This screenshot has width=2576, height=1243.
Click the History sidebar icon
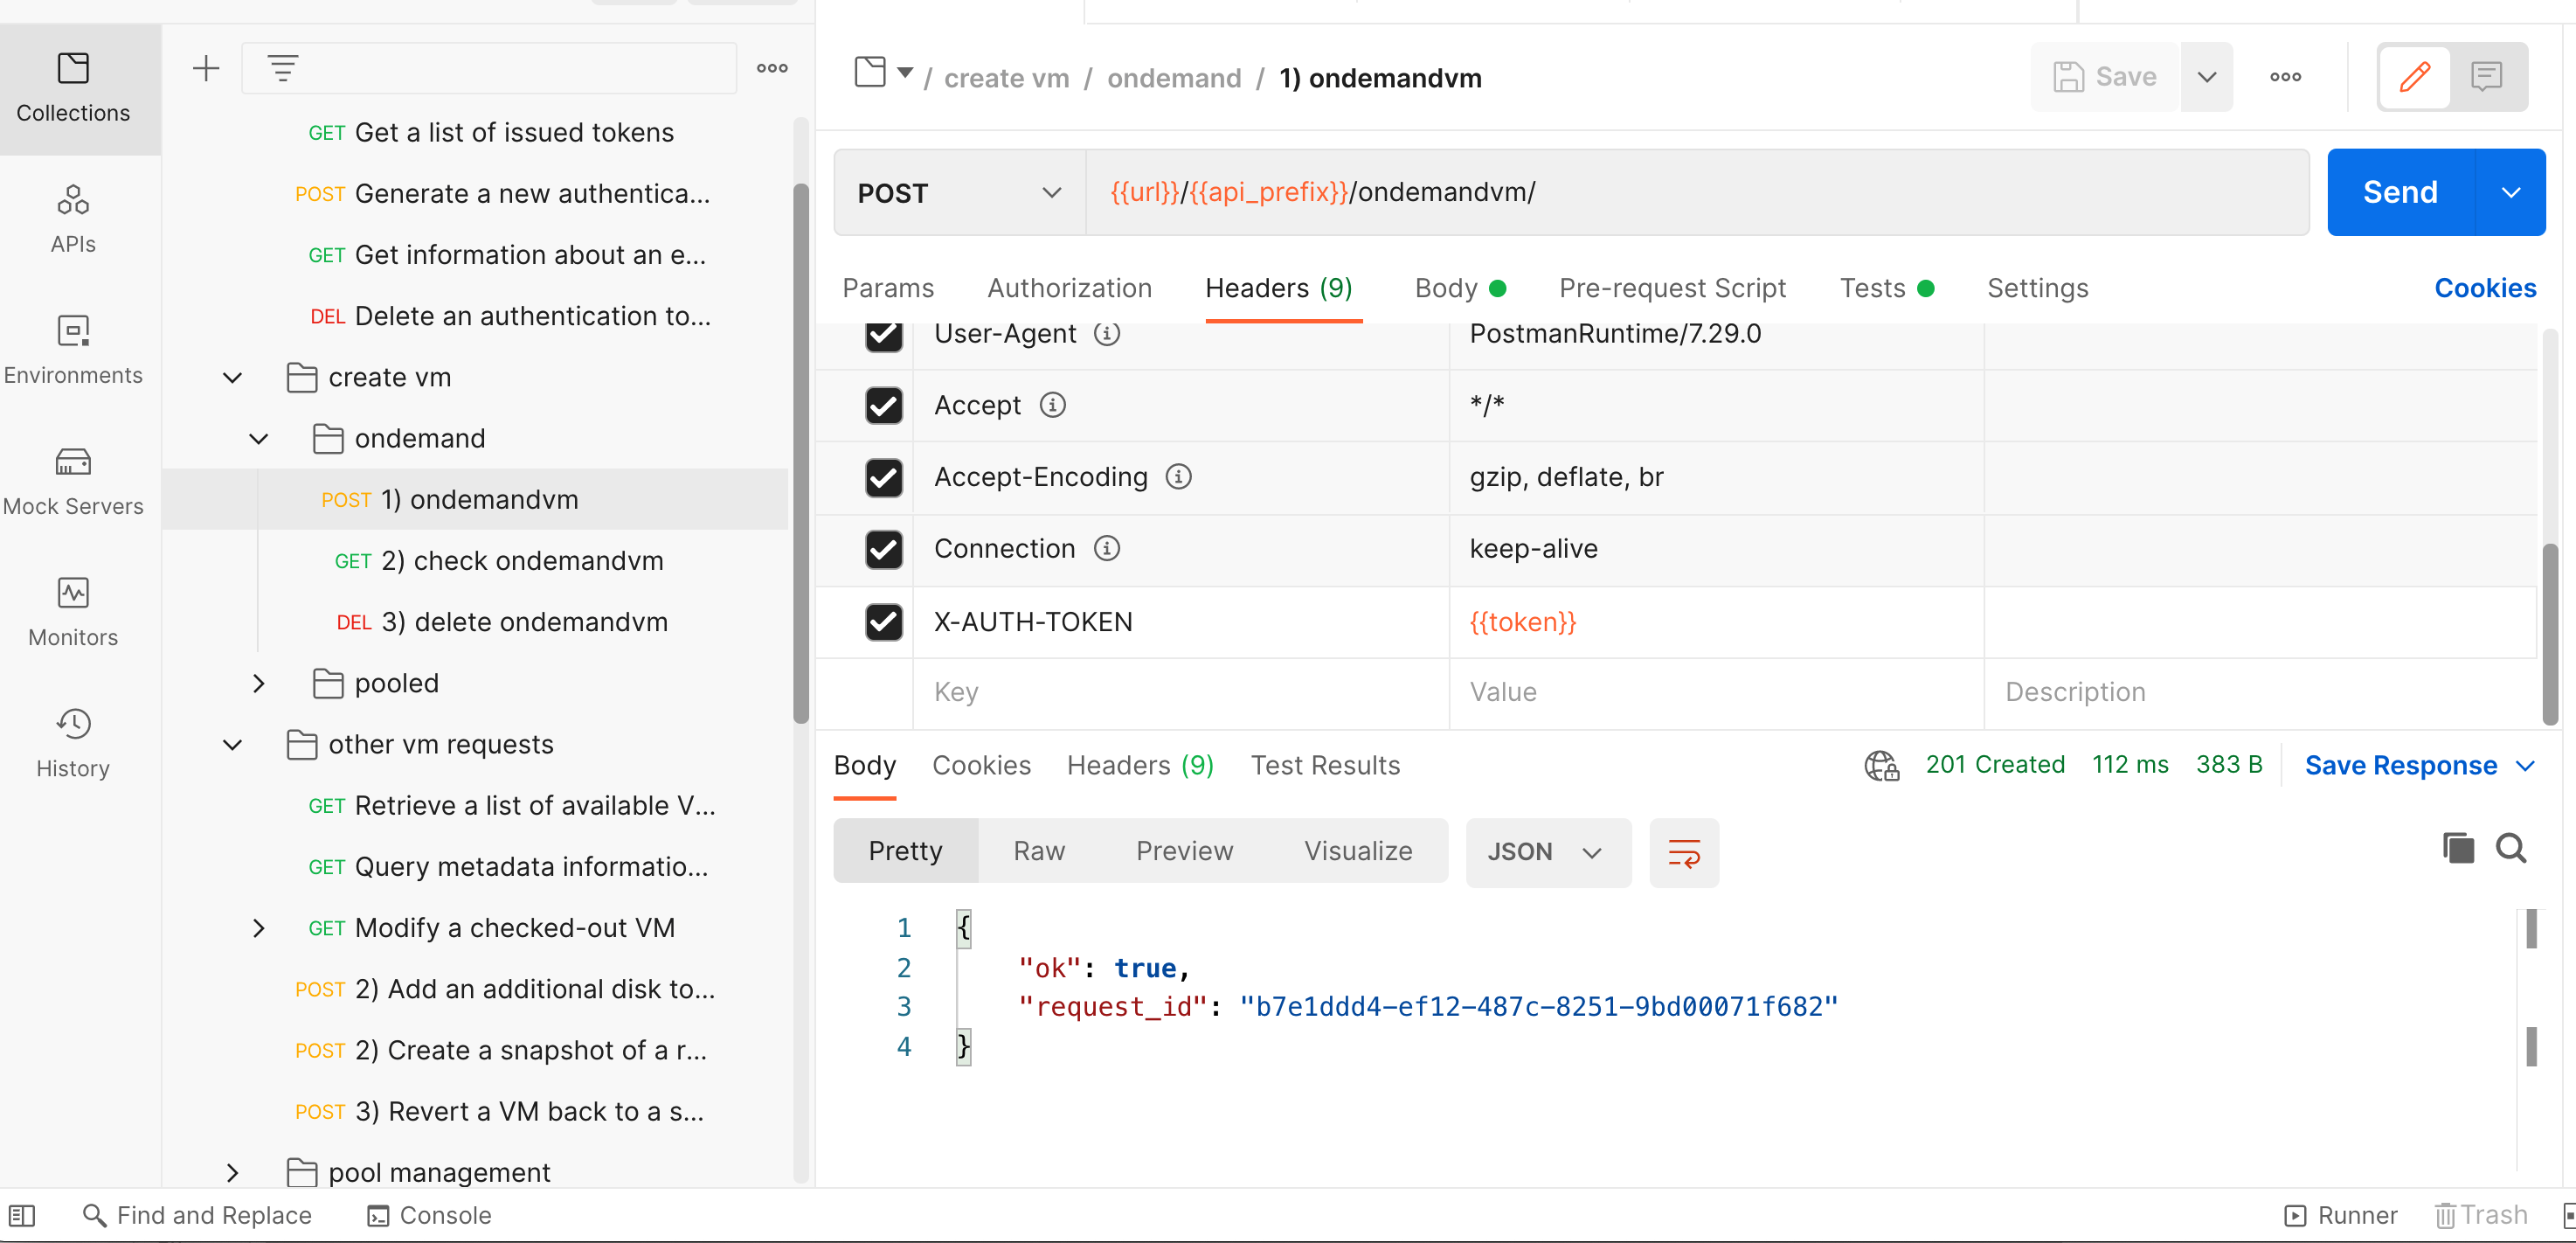pos(73,742)
